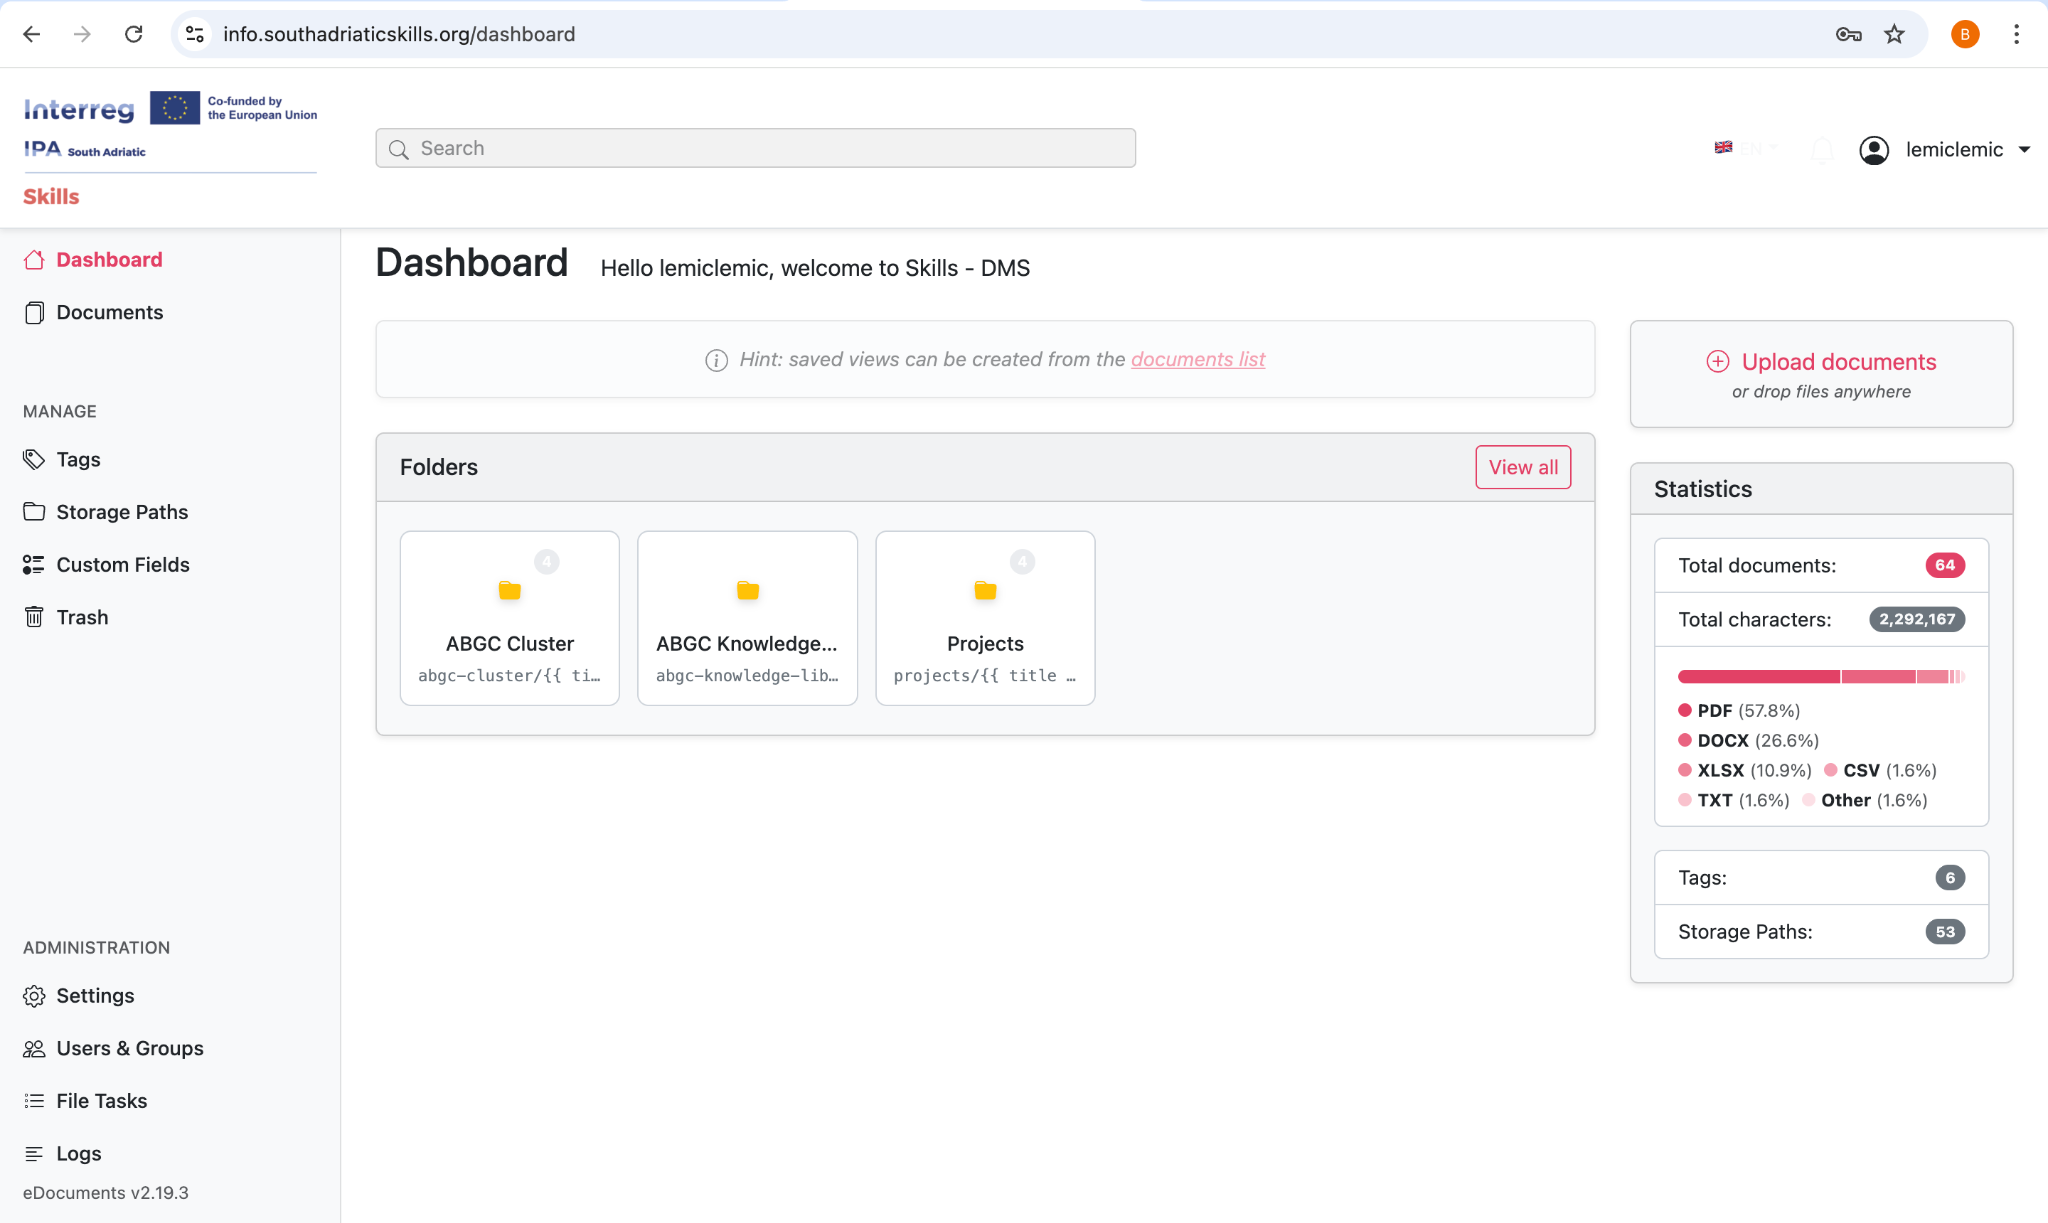Open the EN language selector
This screenshot has width=2048, height=1223.
coord(1745,148)
